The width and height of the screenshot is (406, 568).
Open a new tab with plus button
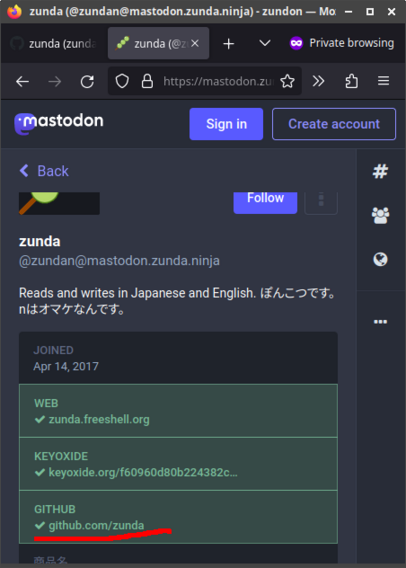229,44
